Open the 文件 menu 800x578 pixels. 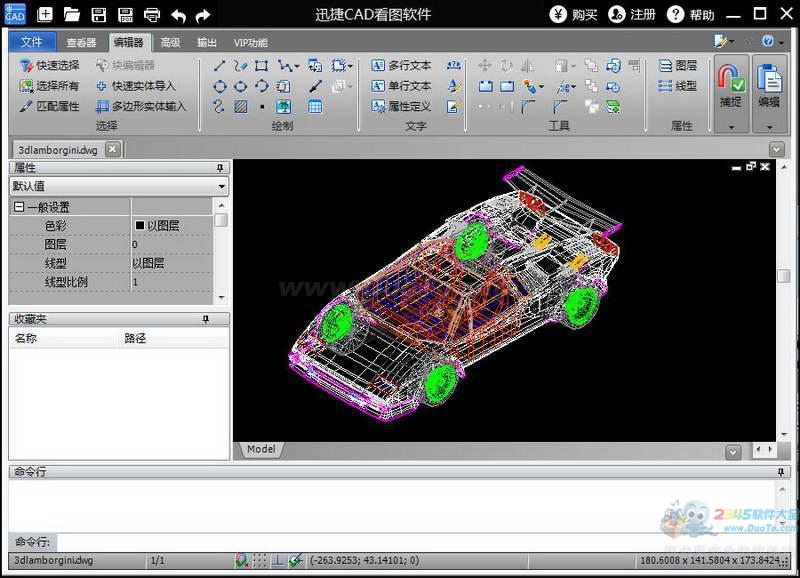point(32,43)
